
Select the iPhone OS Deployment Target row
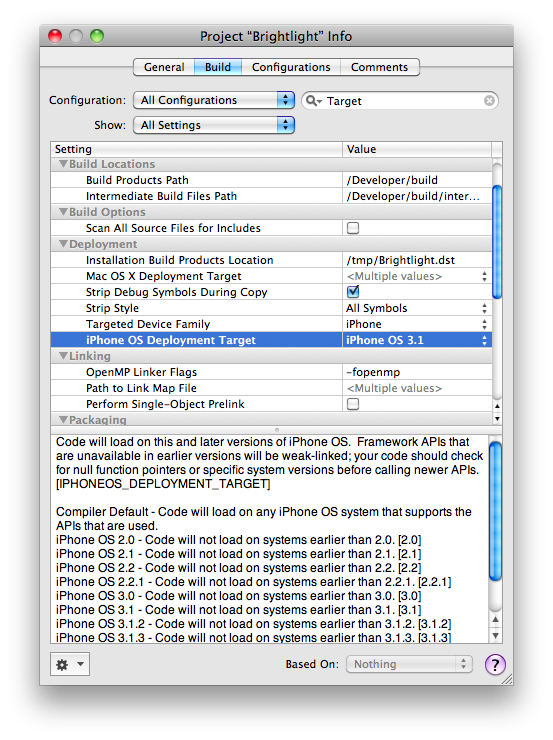[x=271, y=340]
